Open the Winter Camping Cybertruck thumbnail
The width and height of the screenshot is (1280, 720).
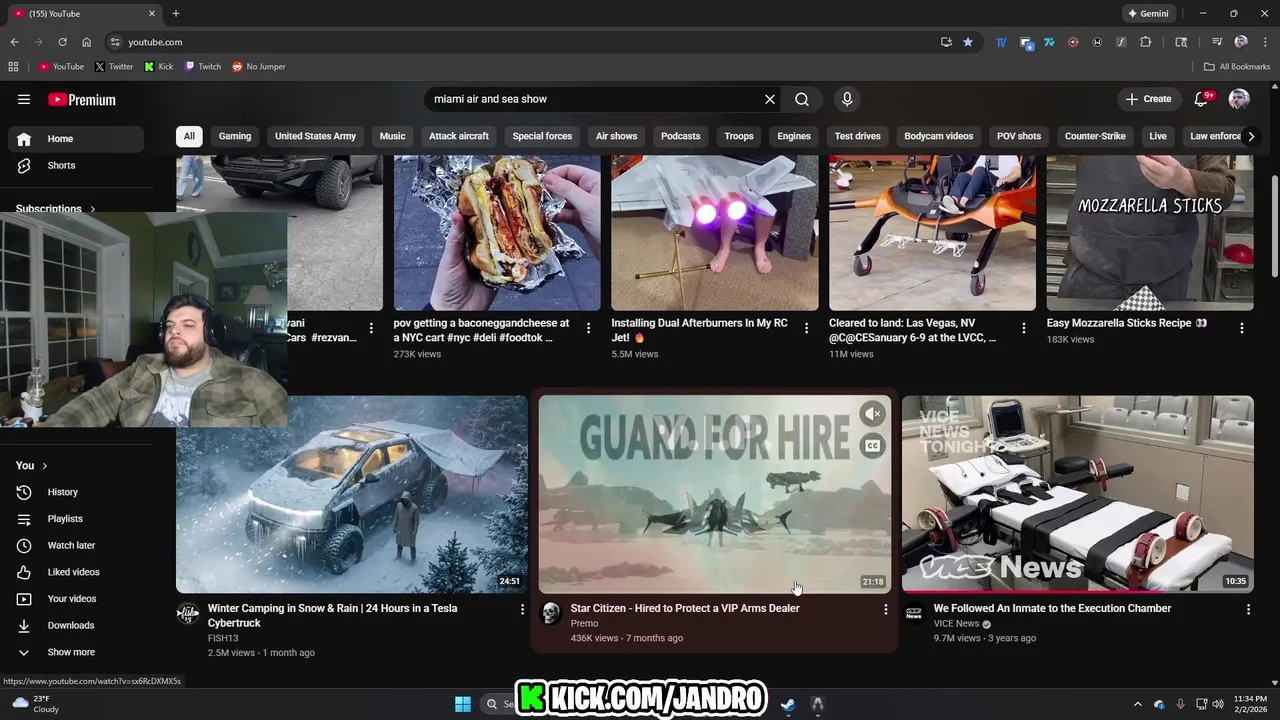tap(352, 494)
